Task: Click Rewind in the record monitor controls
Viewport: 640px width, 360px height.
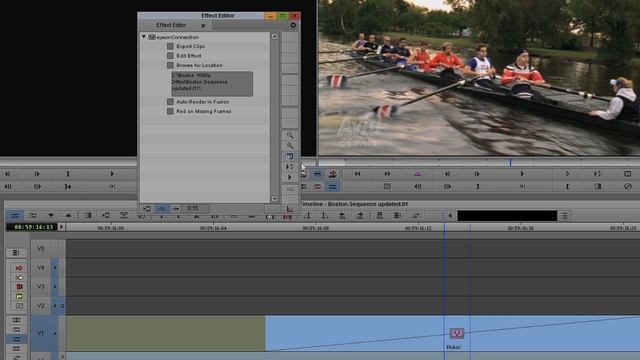Action: click(x=357, y=174)
